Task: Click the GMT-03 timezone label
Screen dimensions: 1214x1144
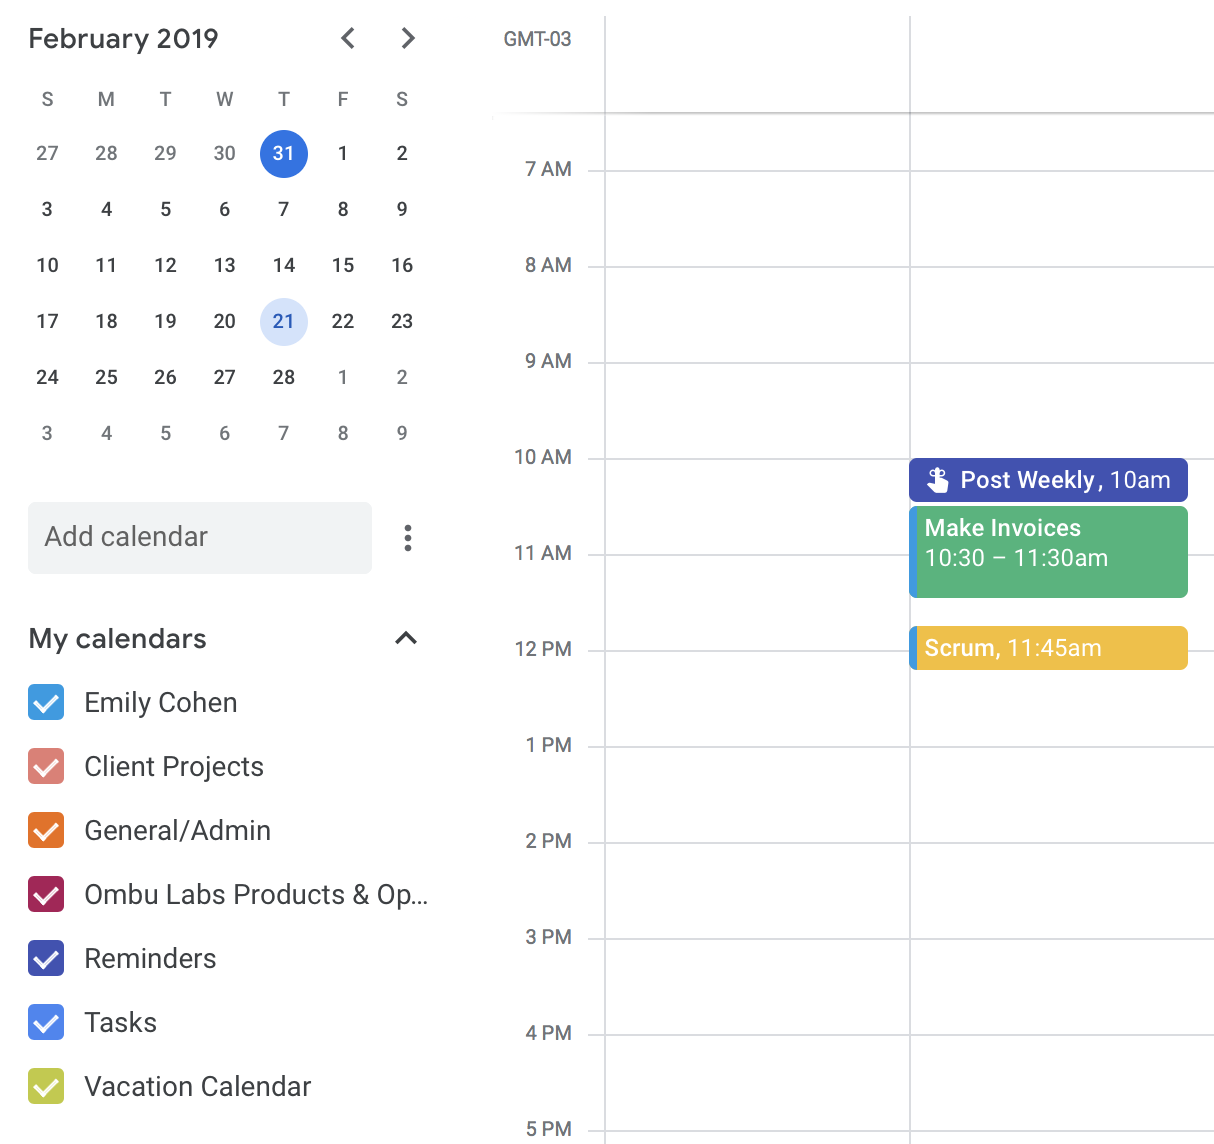Action: tap(537, 39)
